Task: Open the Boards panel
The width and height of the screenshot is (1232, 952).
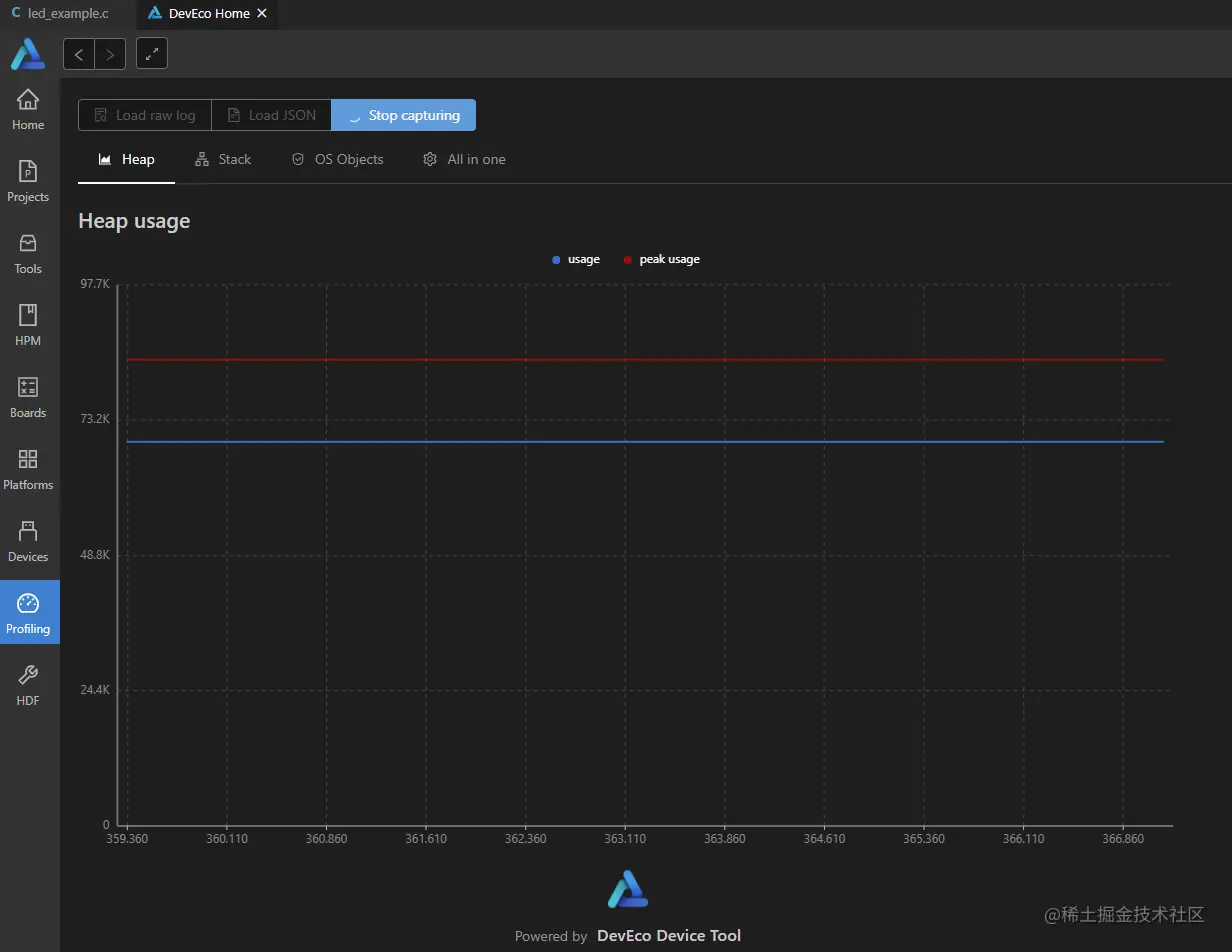Action: 27,395
